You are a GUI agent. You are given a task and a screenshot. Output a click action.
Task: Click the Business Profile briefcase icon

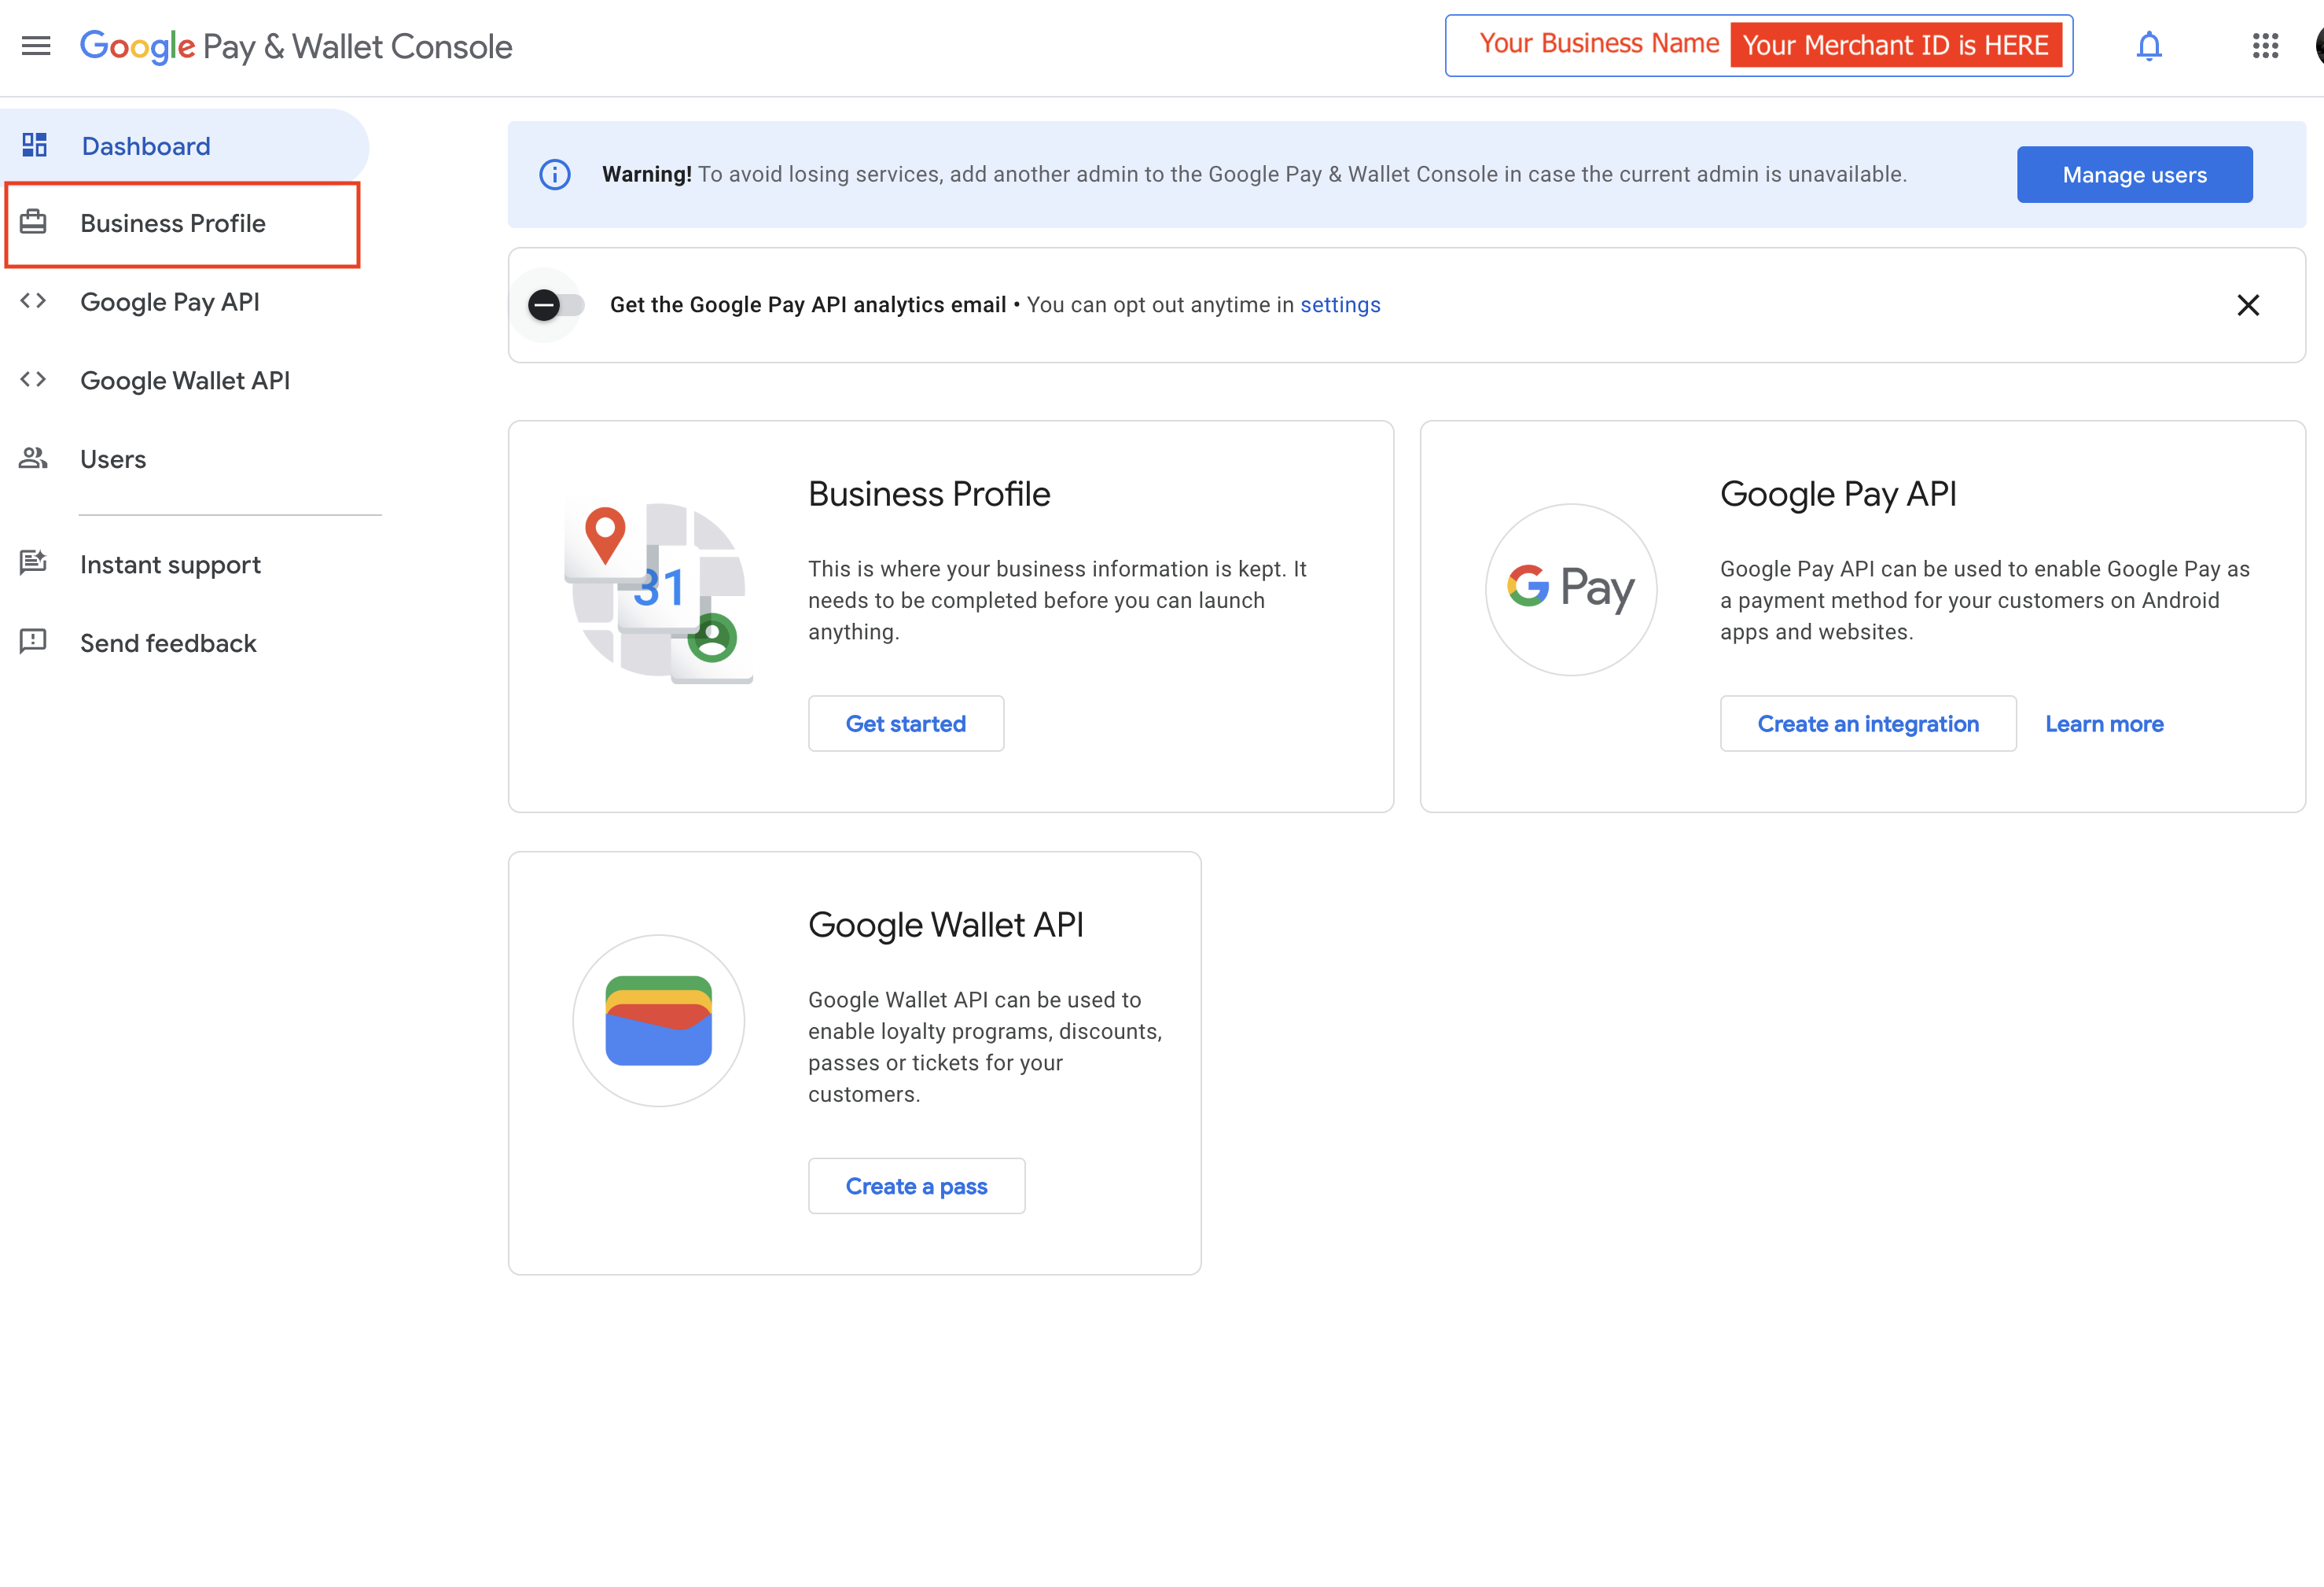point(33,222)
